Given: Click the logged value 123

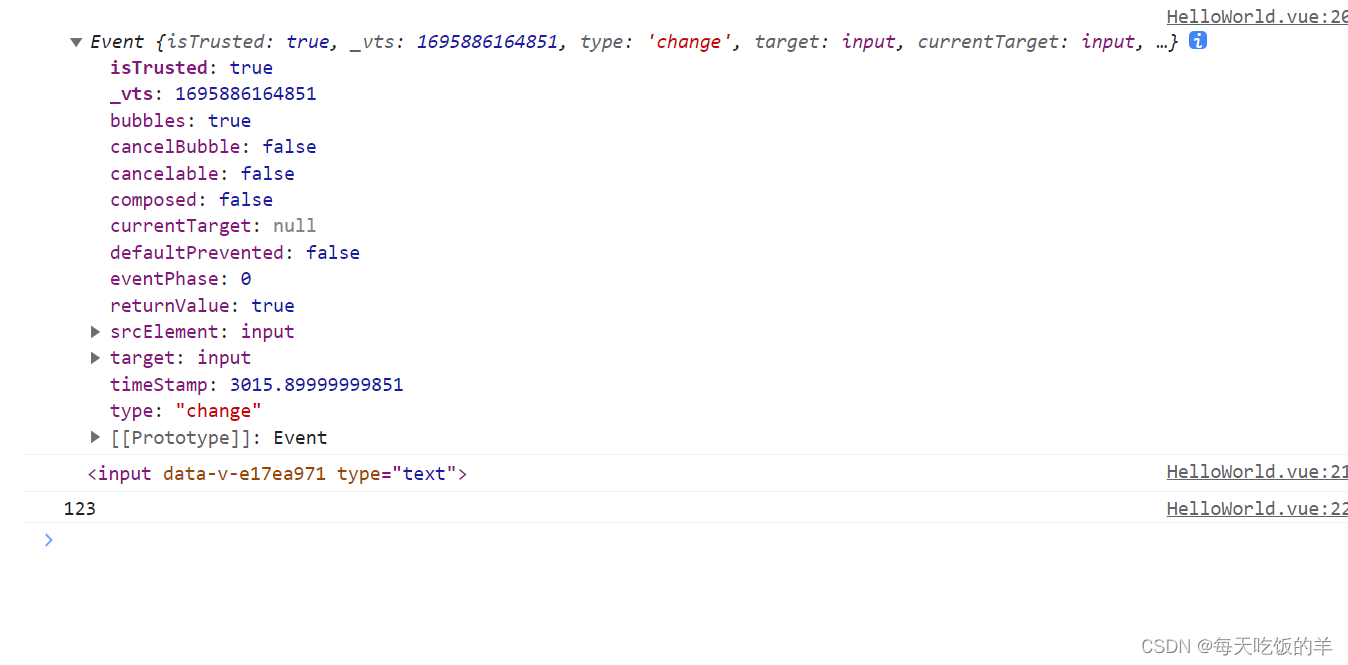Looking at the screenshot, I should [x=80, y=508].
